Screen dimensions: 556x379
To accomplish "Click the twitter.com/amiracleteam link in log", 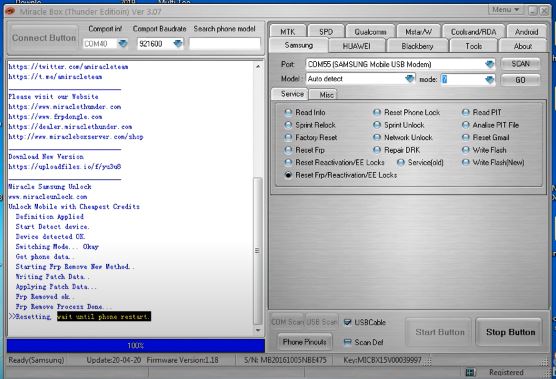I will (x=68, y=67).
